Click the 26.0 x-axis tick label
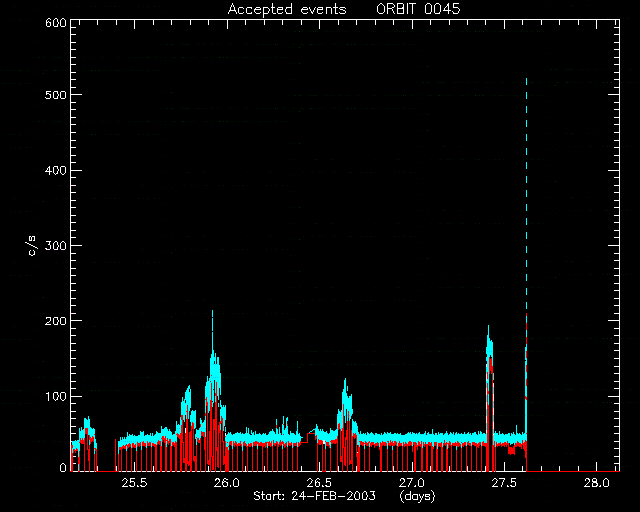 (x=227, y=483)
